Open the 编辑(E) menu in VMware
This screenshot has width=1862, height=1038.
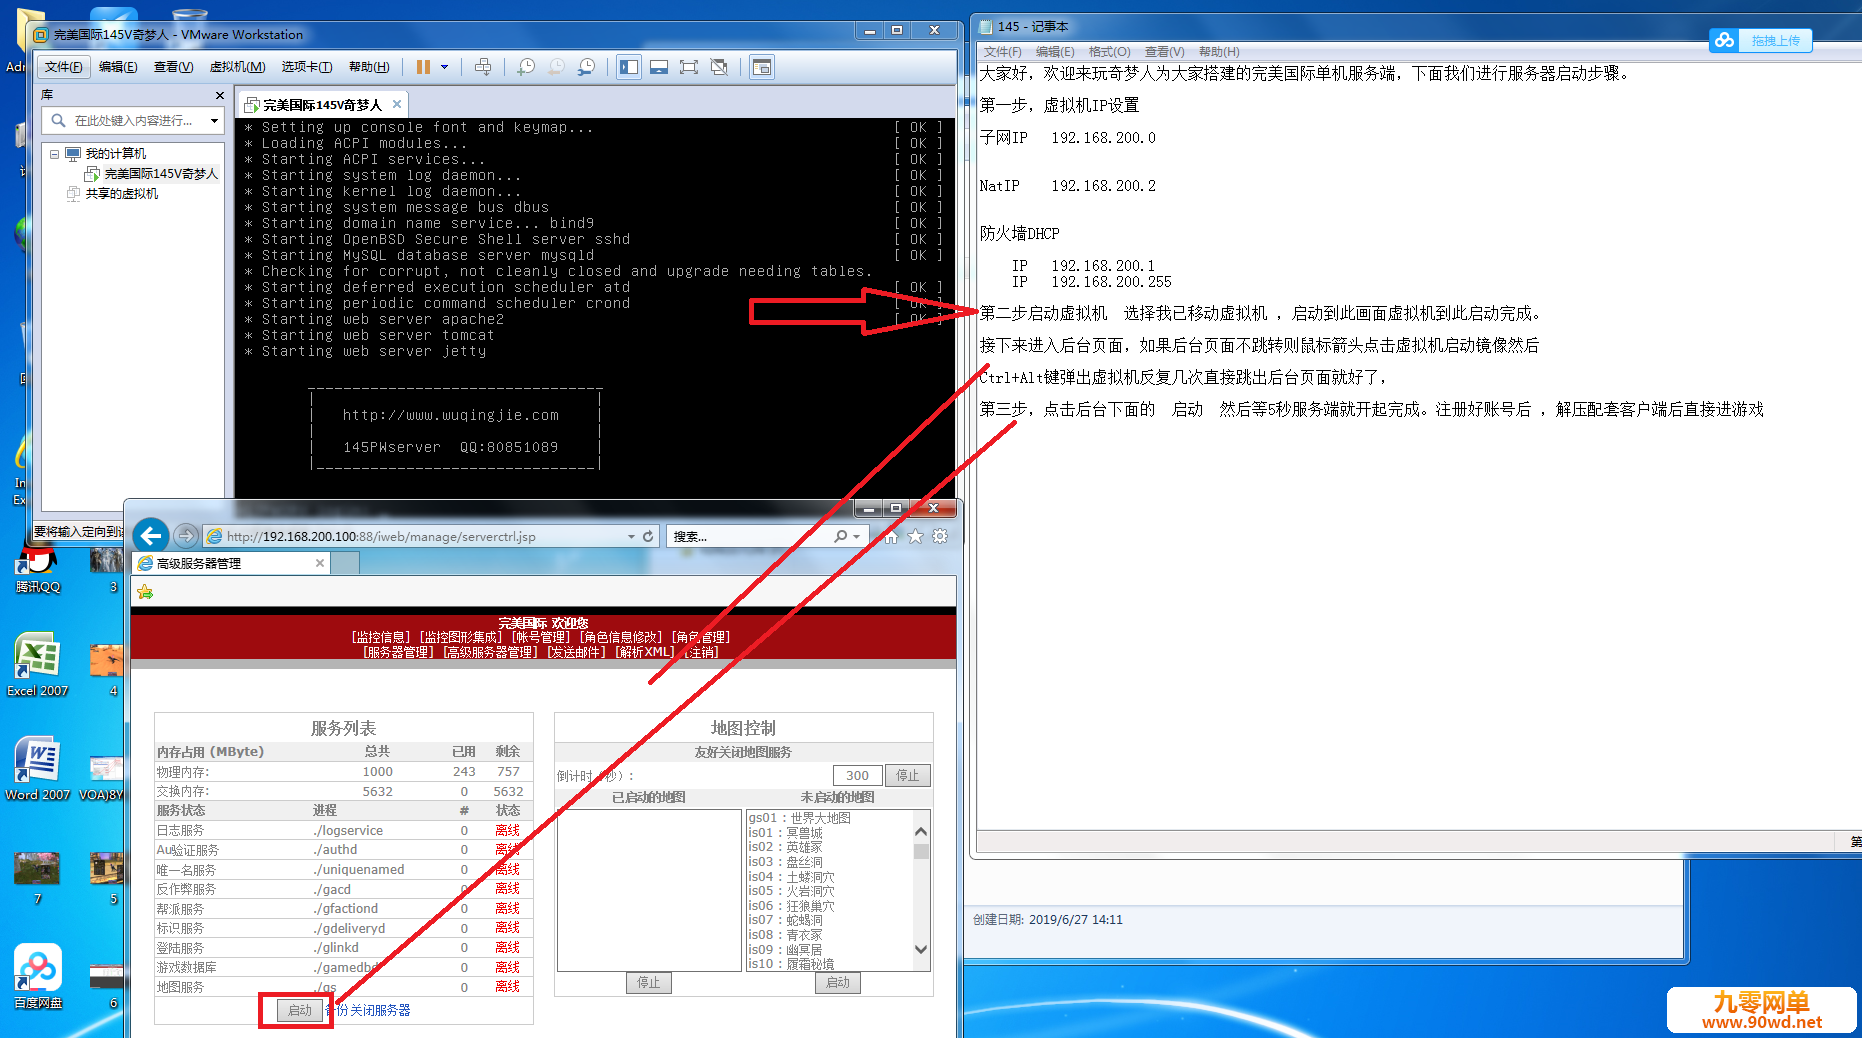(118, 67)
